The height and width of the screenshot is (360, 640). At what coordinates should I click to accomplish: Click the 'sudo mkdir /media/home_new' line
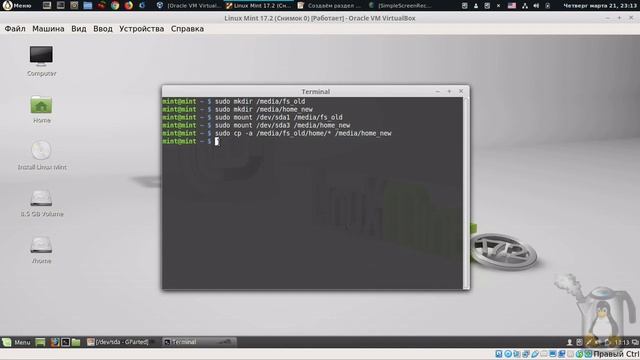(264, 109)
